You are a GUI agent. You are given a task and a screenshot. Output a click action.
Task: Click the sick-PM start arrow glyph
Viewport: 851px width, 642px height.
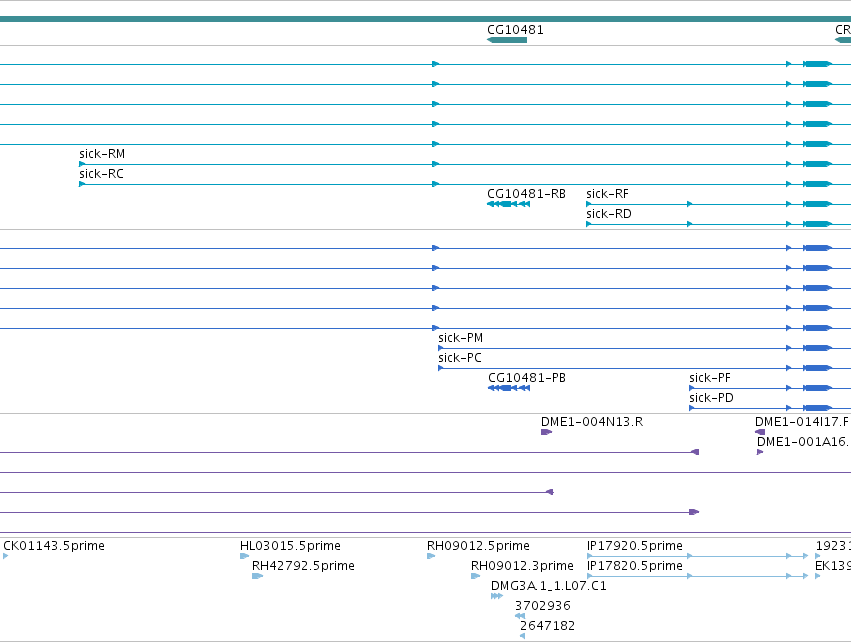coord(441,348)
